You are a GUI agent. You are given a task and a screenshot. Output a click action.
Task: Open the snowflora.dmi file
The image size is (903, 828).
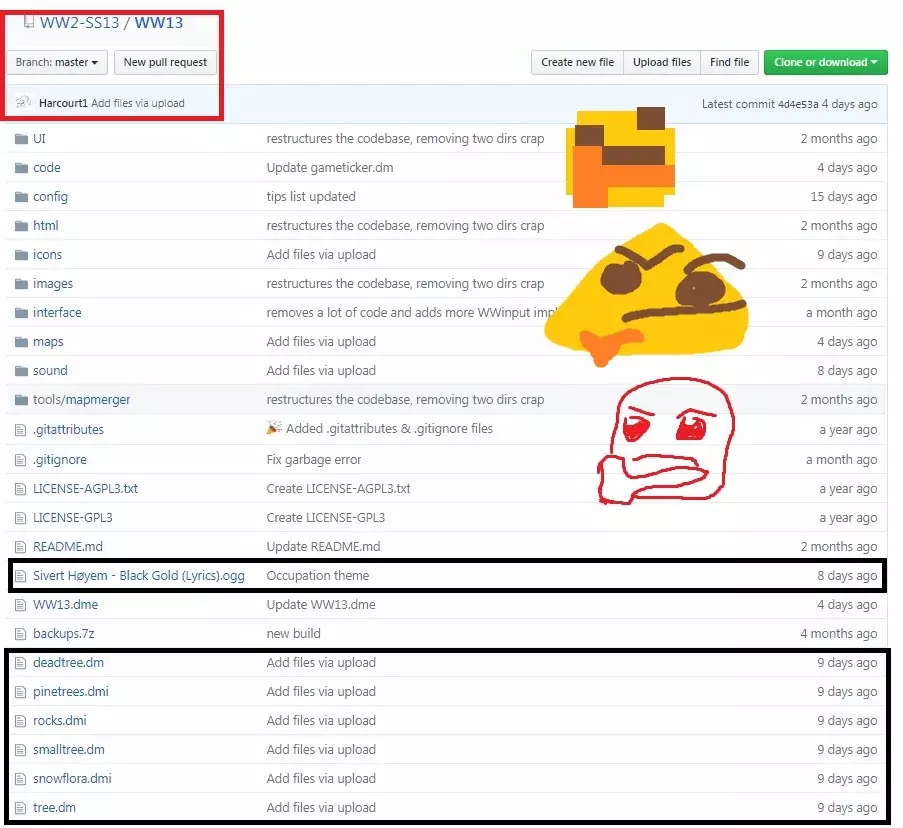[x=72, y=779]
